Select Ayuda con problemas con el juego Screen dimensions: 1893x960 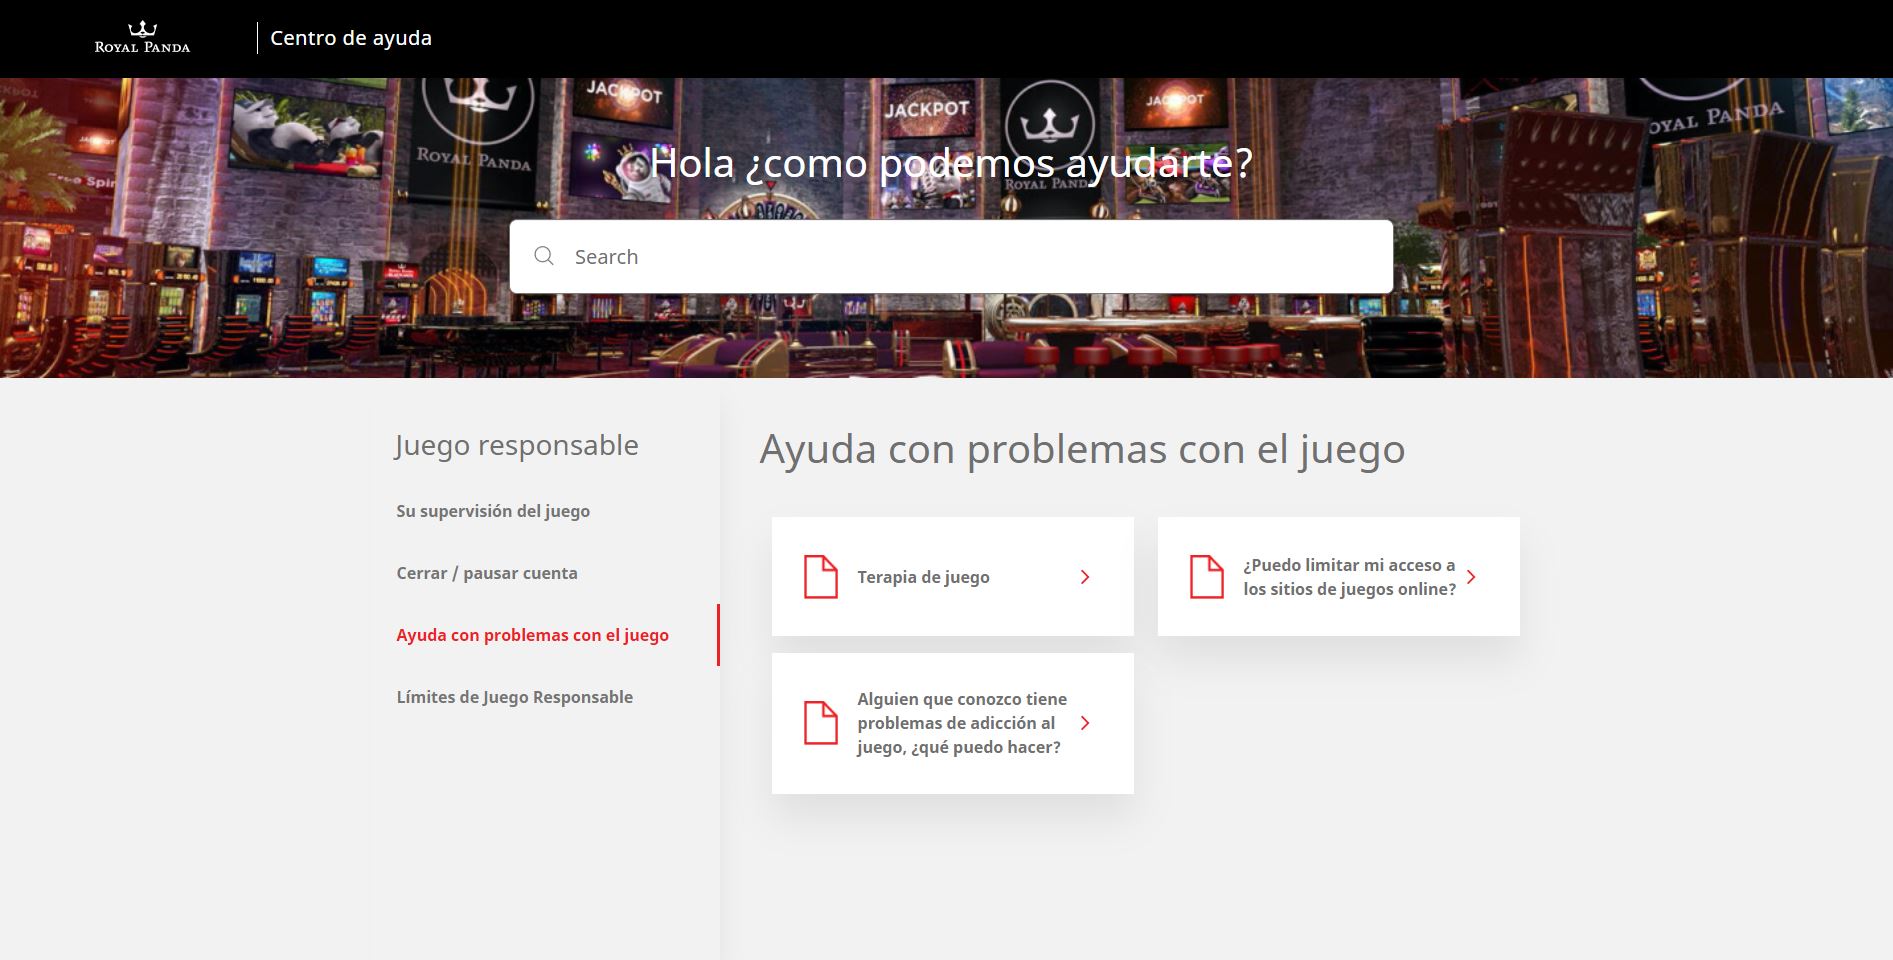(533, 635)
